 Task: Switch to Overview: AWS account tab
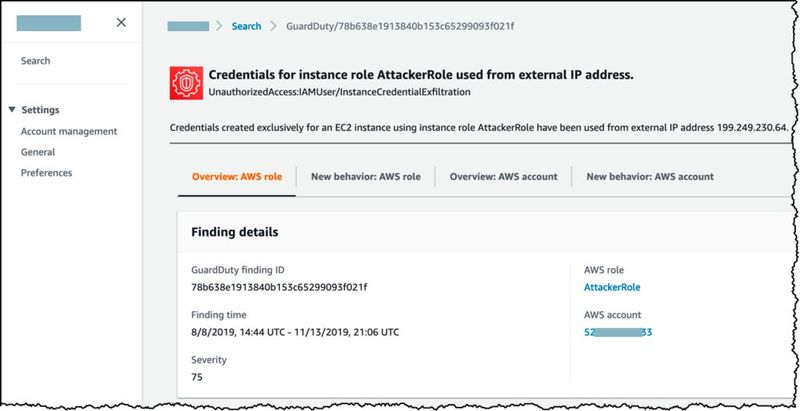504,177
